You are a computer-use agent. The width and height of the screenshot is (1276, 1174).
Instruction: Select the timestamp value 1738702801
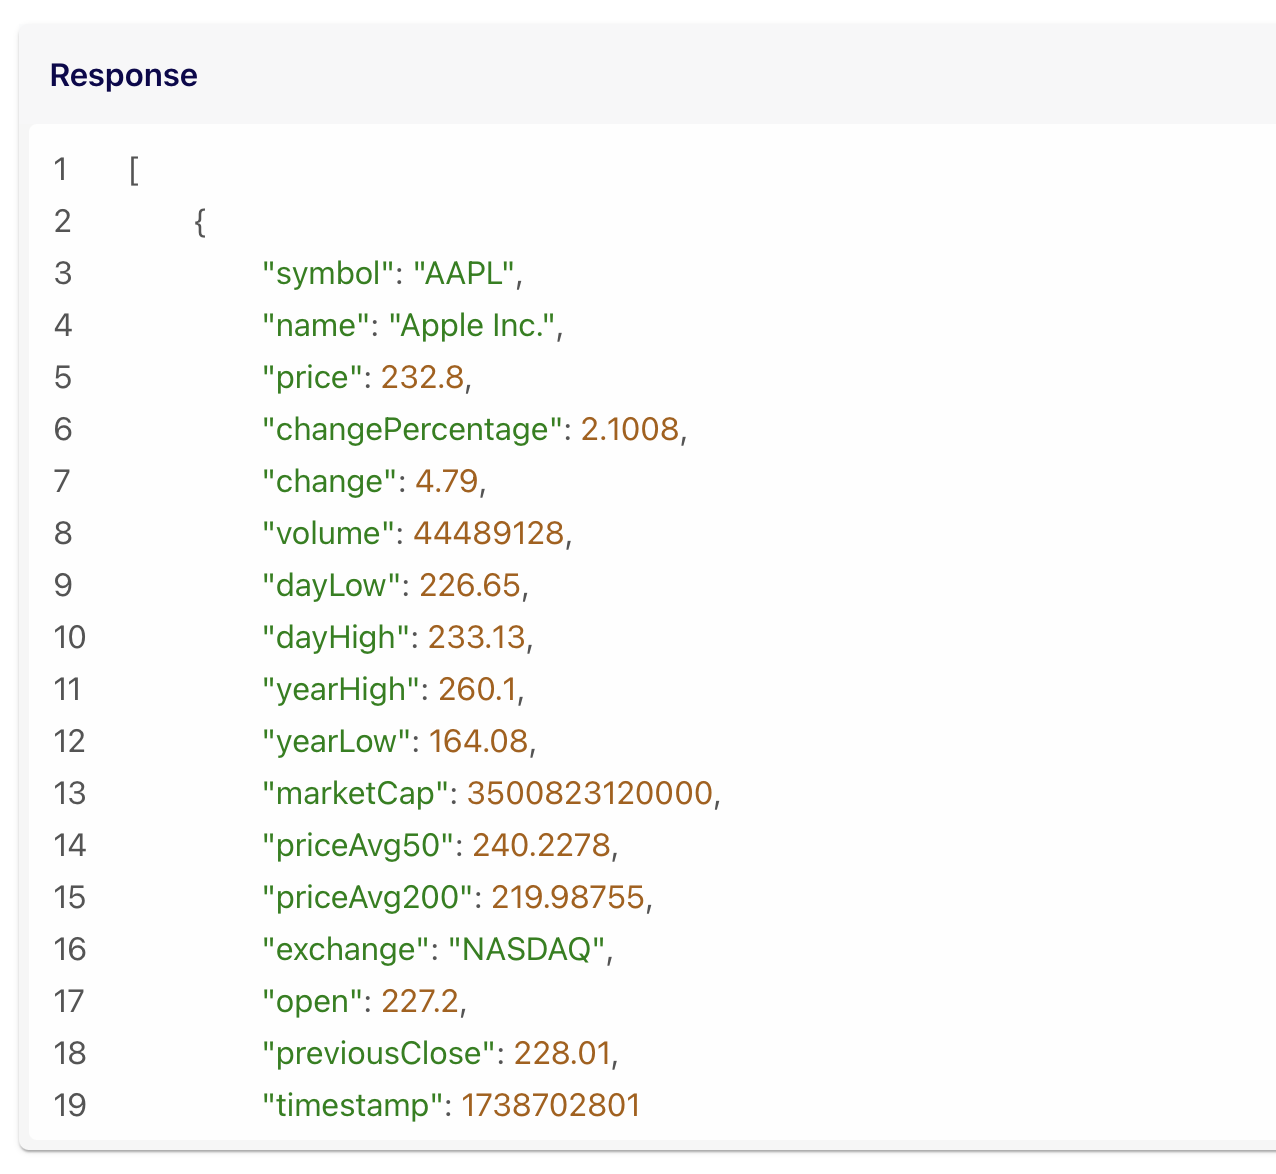tap(550, 1105)
